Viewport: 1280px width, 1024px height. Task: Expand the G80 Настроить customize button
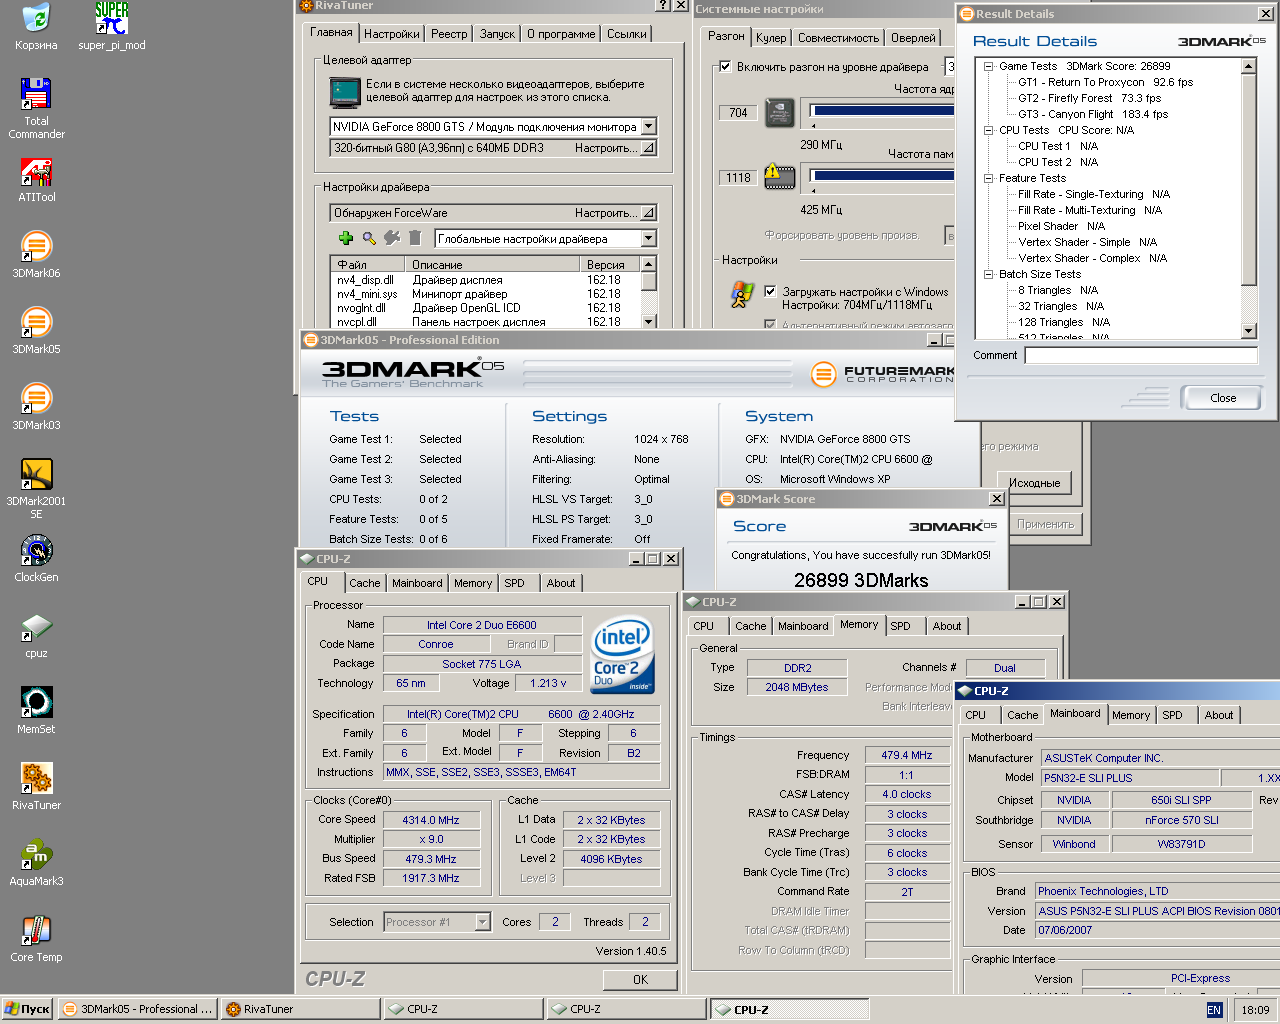click(x=648, y=148)
